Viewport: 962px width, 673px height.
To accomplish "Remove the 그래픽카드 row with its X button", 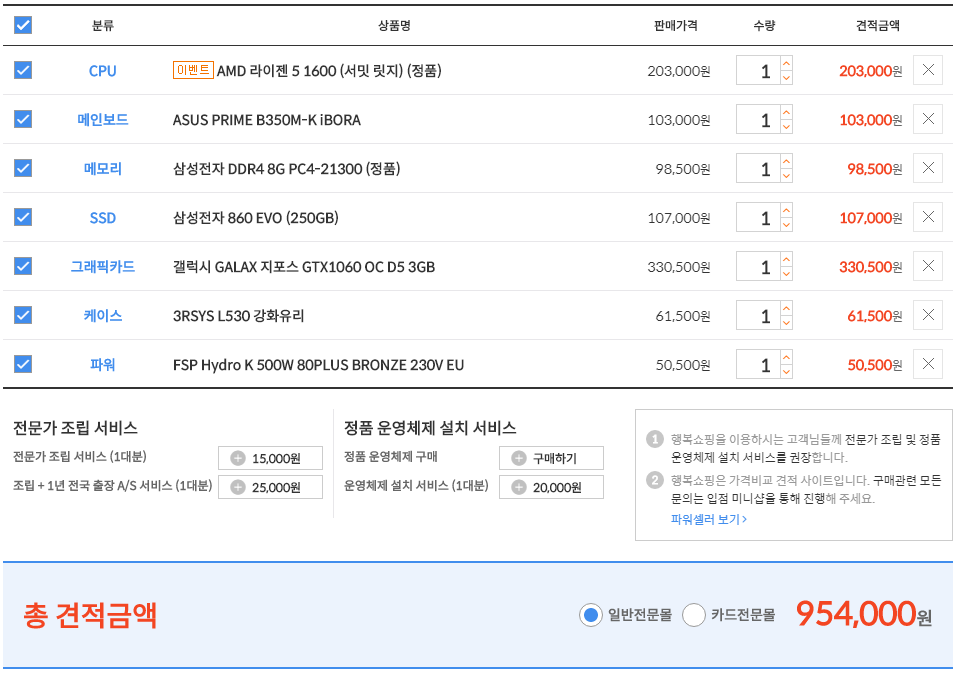I will 927,266.
